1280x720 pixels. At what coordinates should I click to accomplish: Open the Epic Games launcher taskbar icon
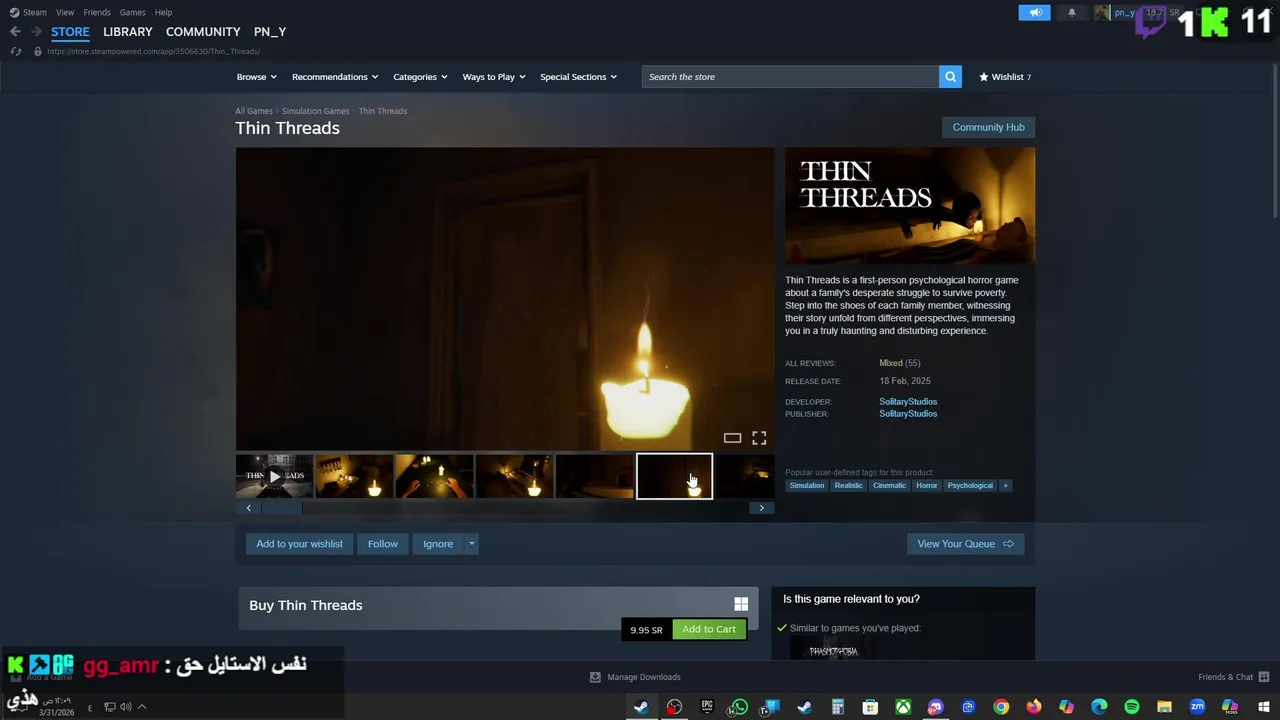[707, 707]
